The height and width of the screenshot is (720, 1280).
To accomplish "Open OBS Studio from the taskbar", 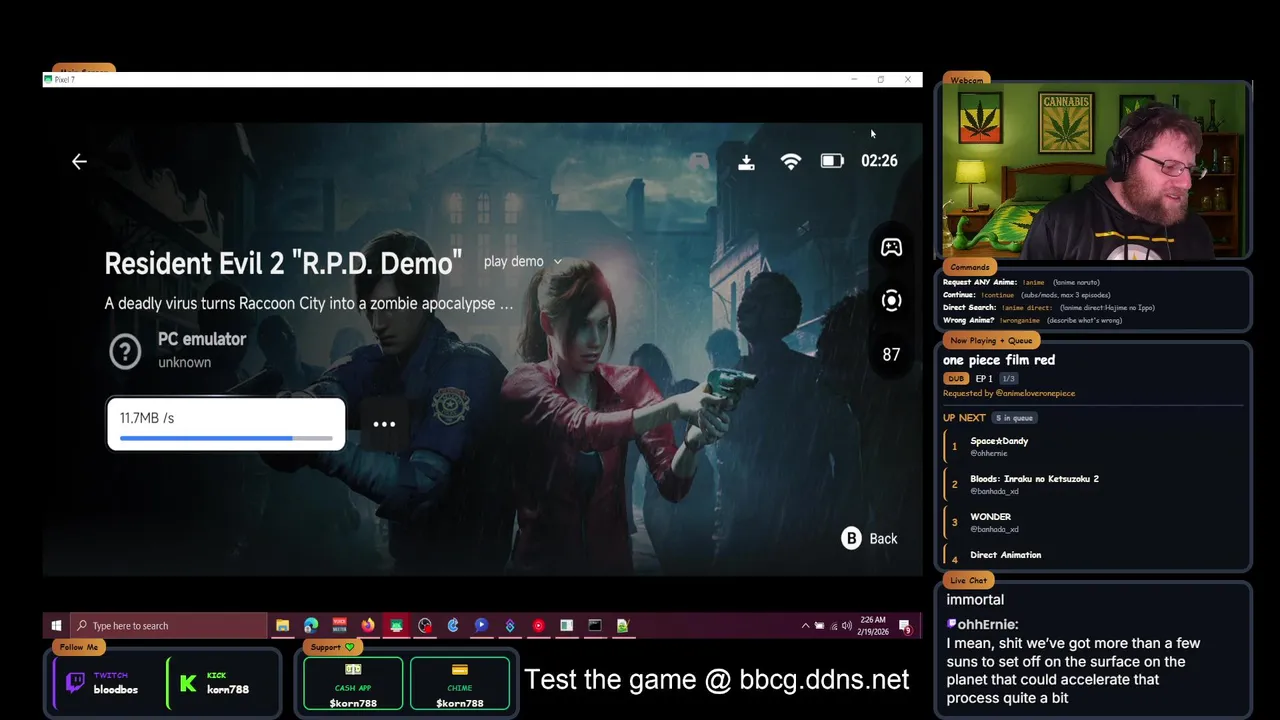I will (x=425, y=626).
